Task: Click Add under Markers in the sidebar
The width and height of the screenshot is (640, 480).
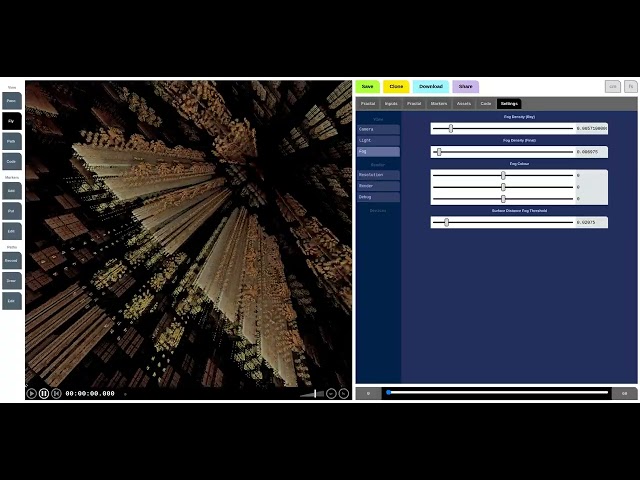Action: click(x=12, y=191)
